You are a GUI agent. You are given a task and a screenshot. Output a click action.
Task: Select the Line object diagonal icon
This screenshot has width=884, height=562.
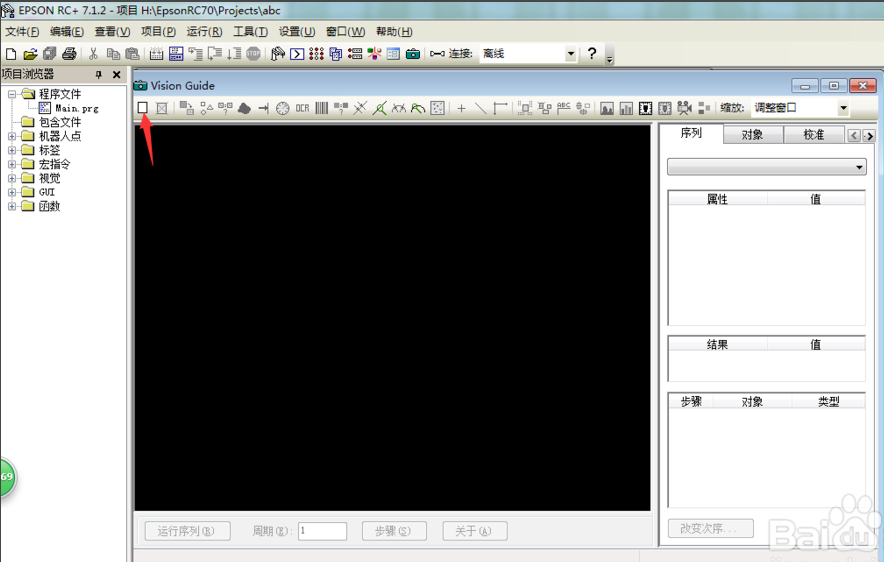click(x=480, y=108)
